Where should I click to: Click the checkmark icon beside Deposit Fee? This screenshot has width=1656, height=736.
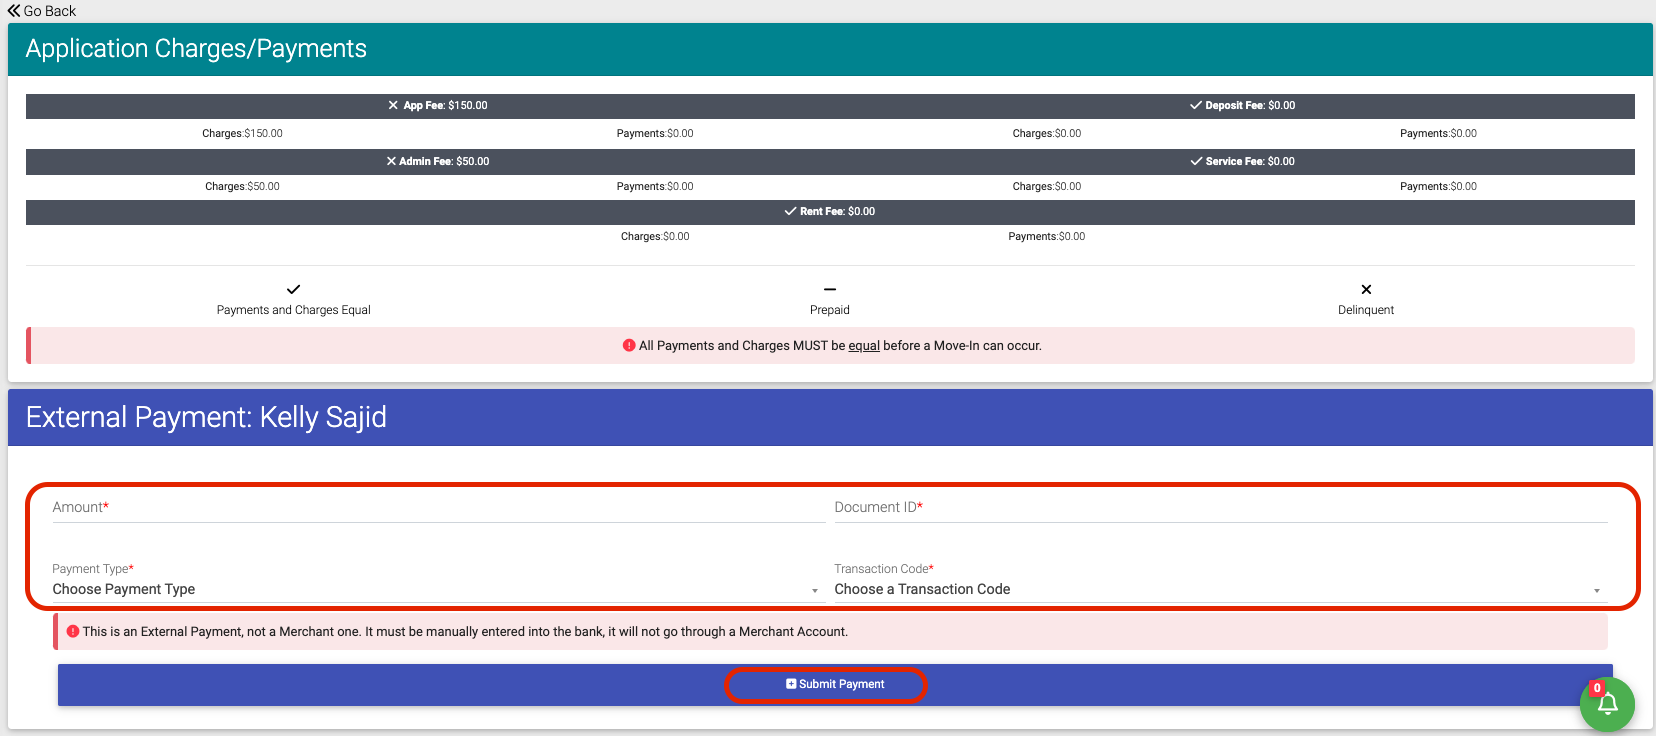pos(1195,105)
